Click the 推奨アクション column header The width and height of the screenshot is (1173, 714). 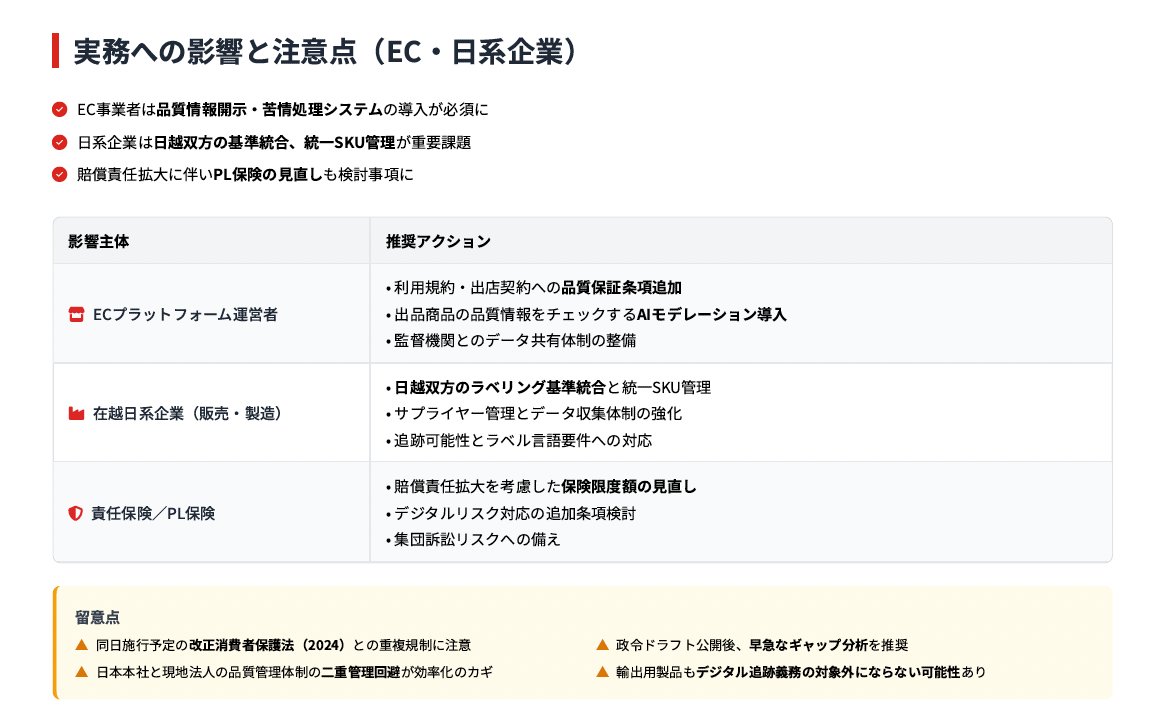(438, 241)
